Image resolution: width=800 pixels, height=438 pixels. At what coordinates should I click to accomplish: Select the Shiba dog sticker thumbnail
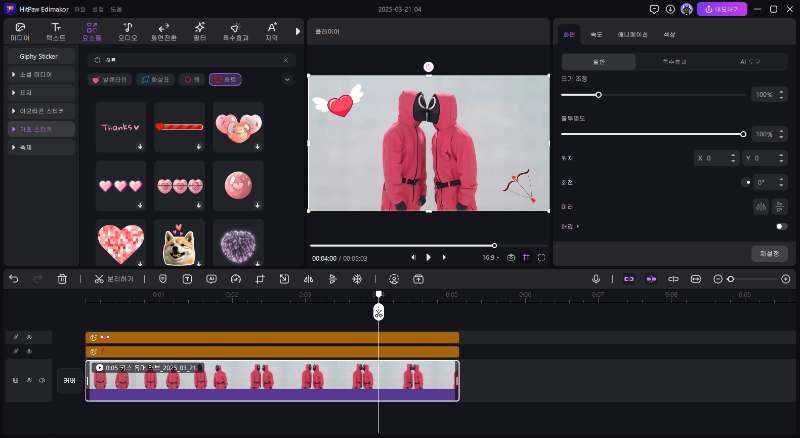coord(180,243)
